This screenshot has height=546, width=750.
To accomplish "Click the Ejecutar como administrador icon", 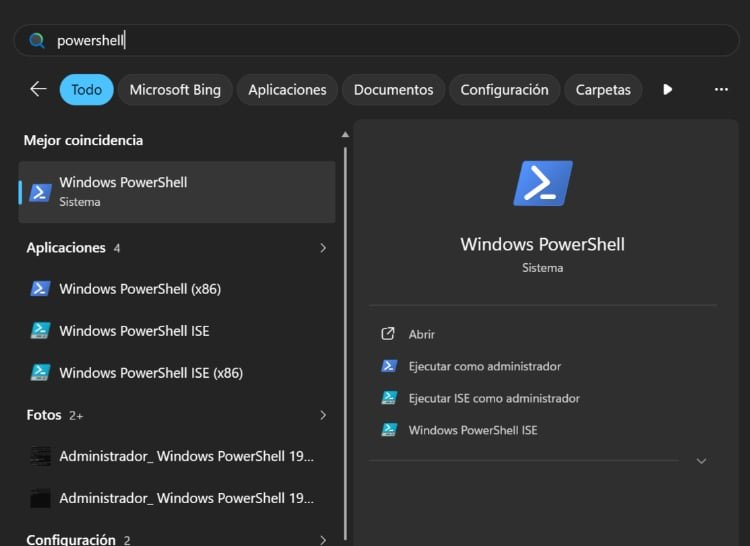I will tap(389, 366).
